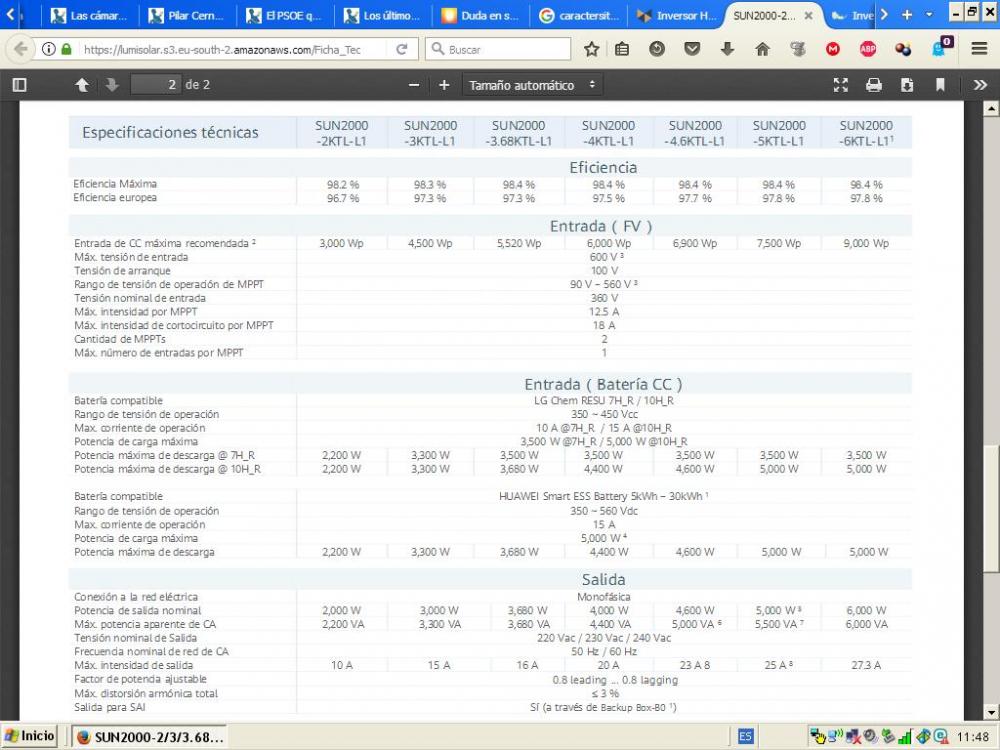Switch to the 'El PSOE q...' tab
The image size is (1000, 750).
coord(284,16)
